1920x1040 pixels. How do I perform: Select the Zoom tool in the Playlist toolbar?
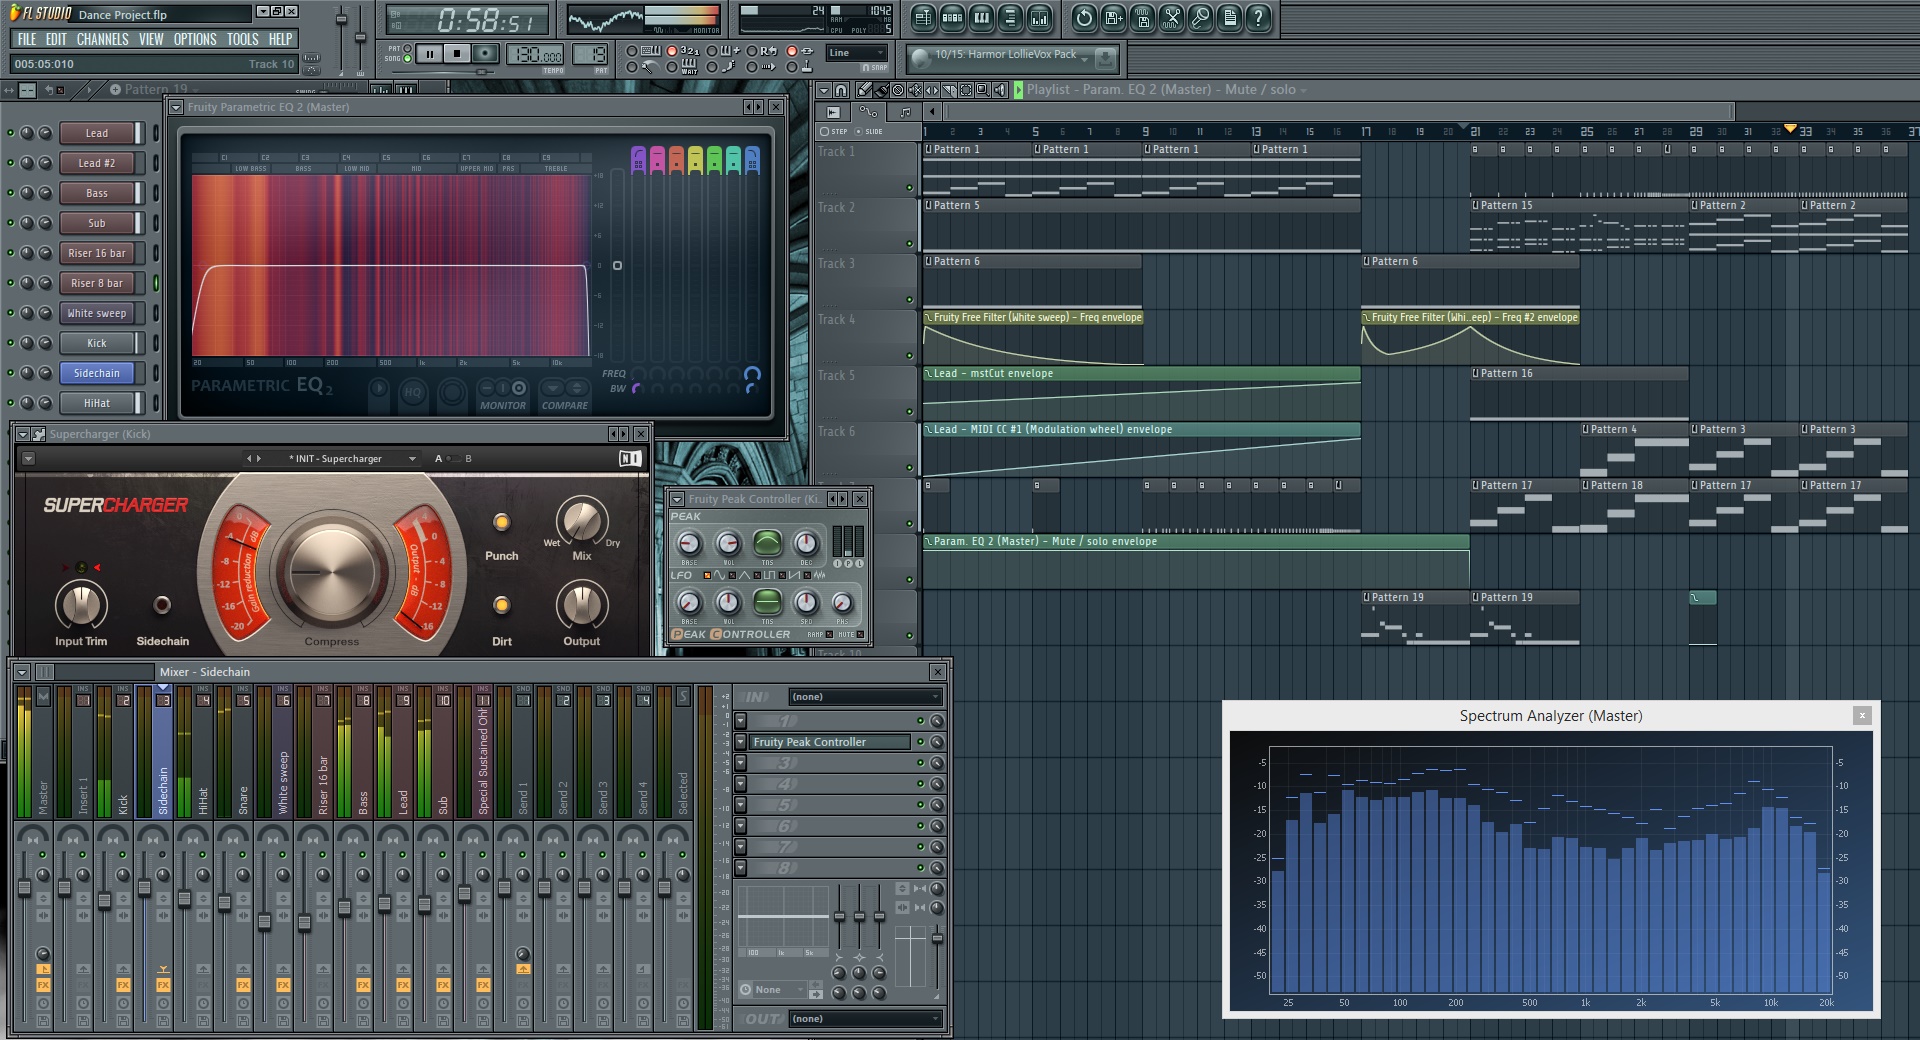pyautogui.click(x=983, y=90)
